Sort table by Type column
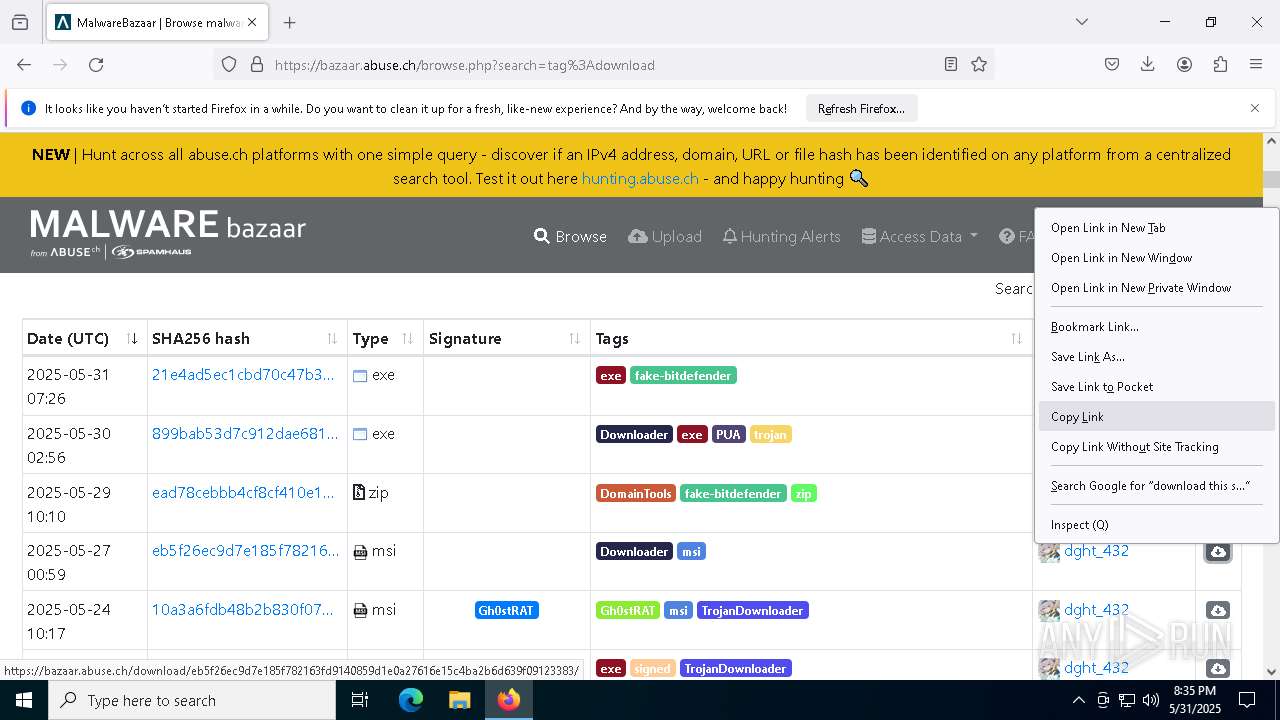Screen dimensions: 1280x720 coord(385,339)
